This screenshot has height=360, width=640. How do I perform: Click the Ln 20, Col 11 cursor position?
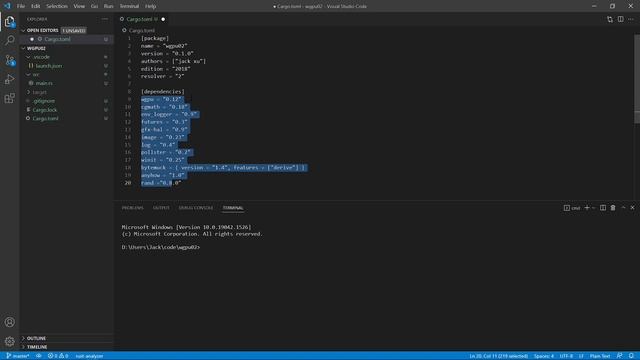498,356
